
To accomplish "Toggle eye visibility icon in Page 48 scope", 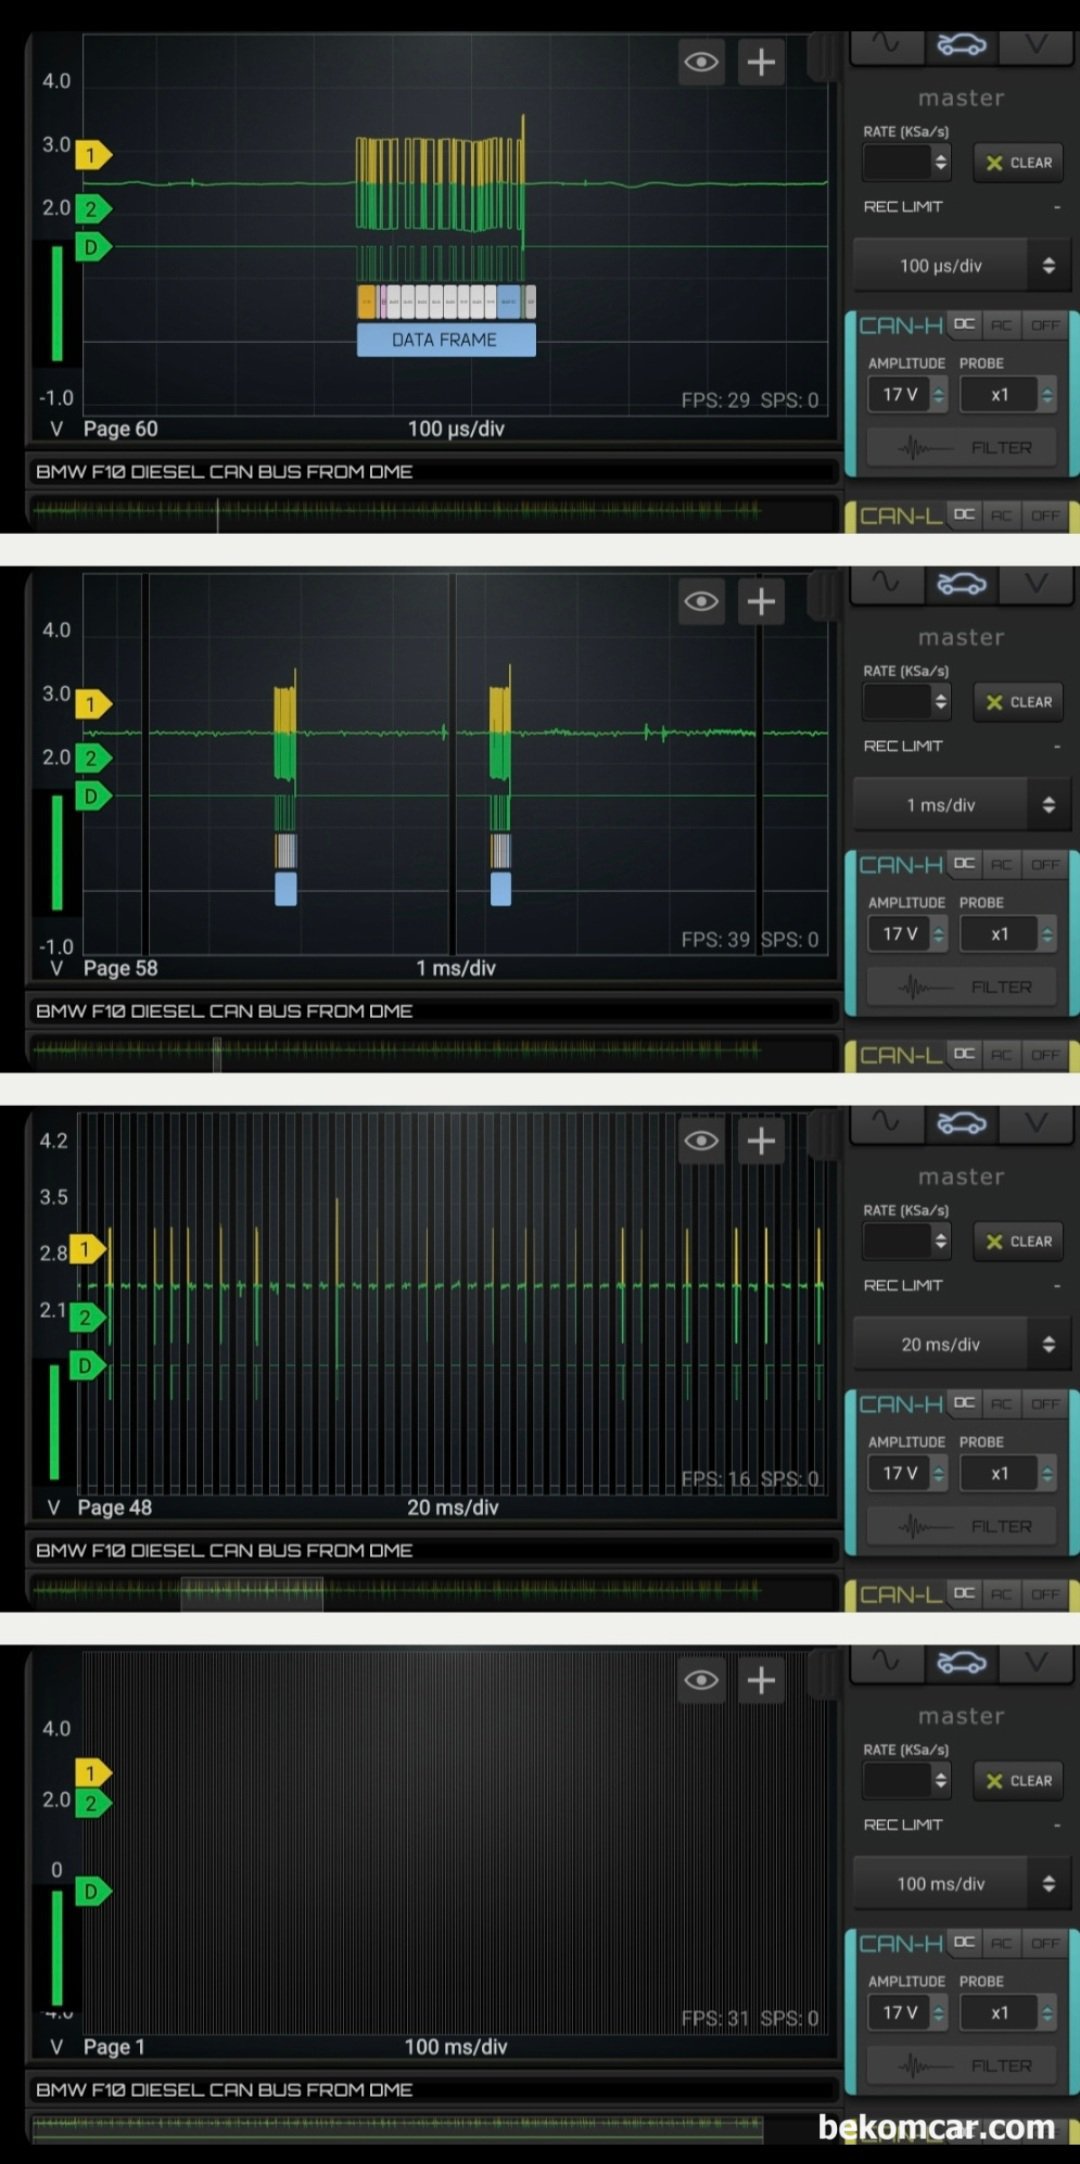I will (701, 1141).
